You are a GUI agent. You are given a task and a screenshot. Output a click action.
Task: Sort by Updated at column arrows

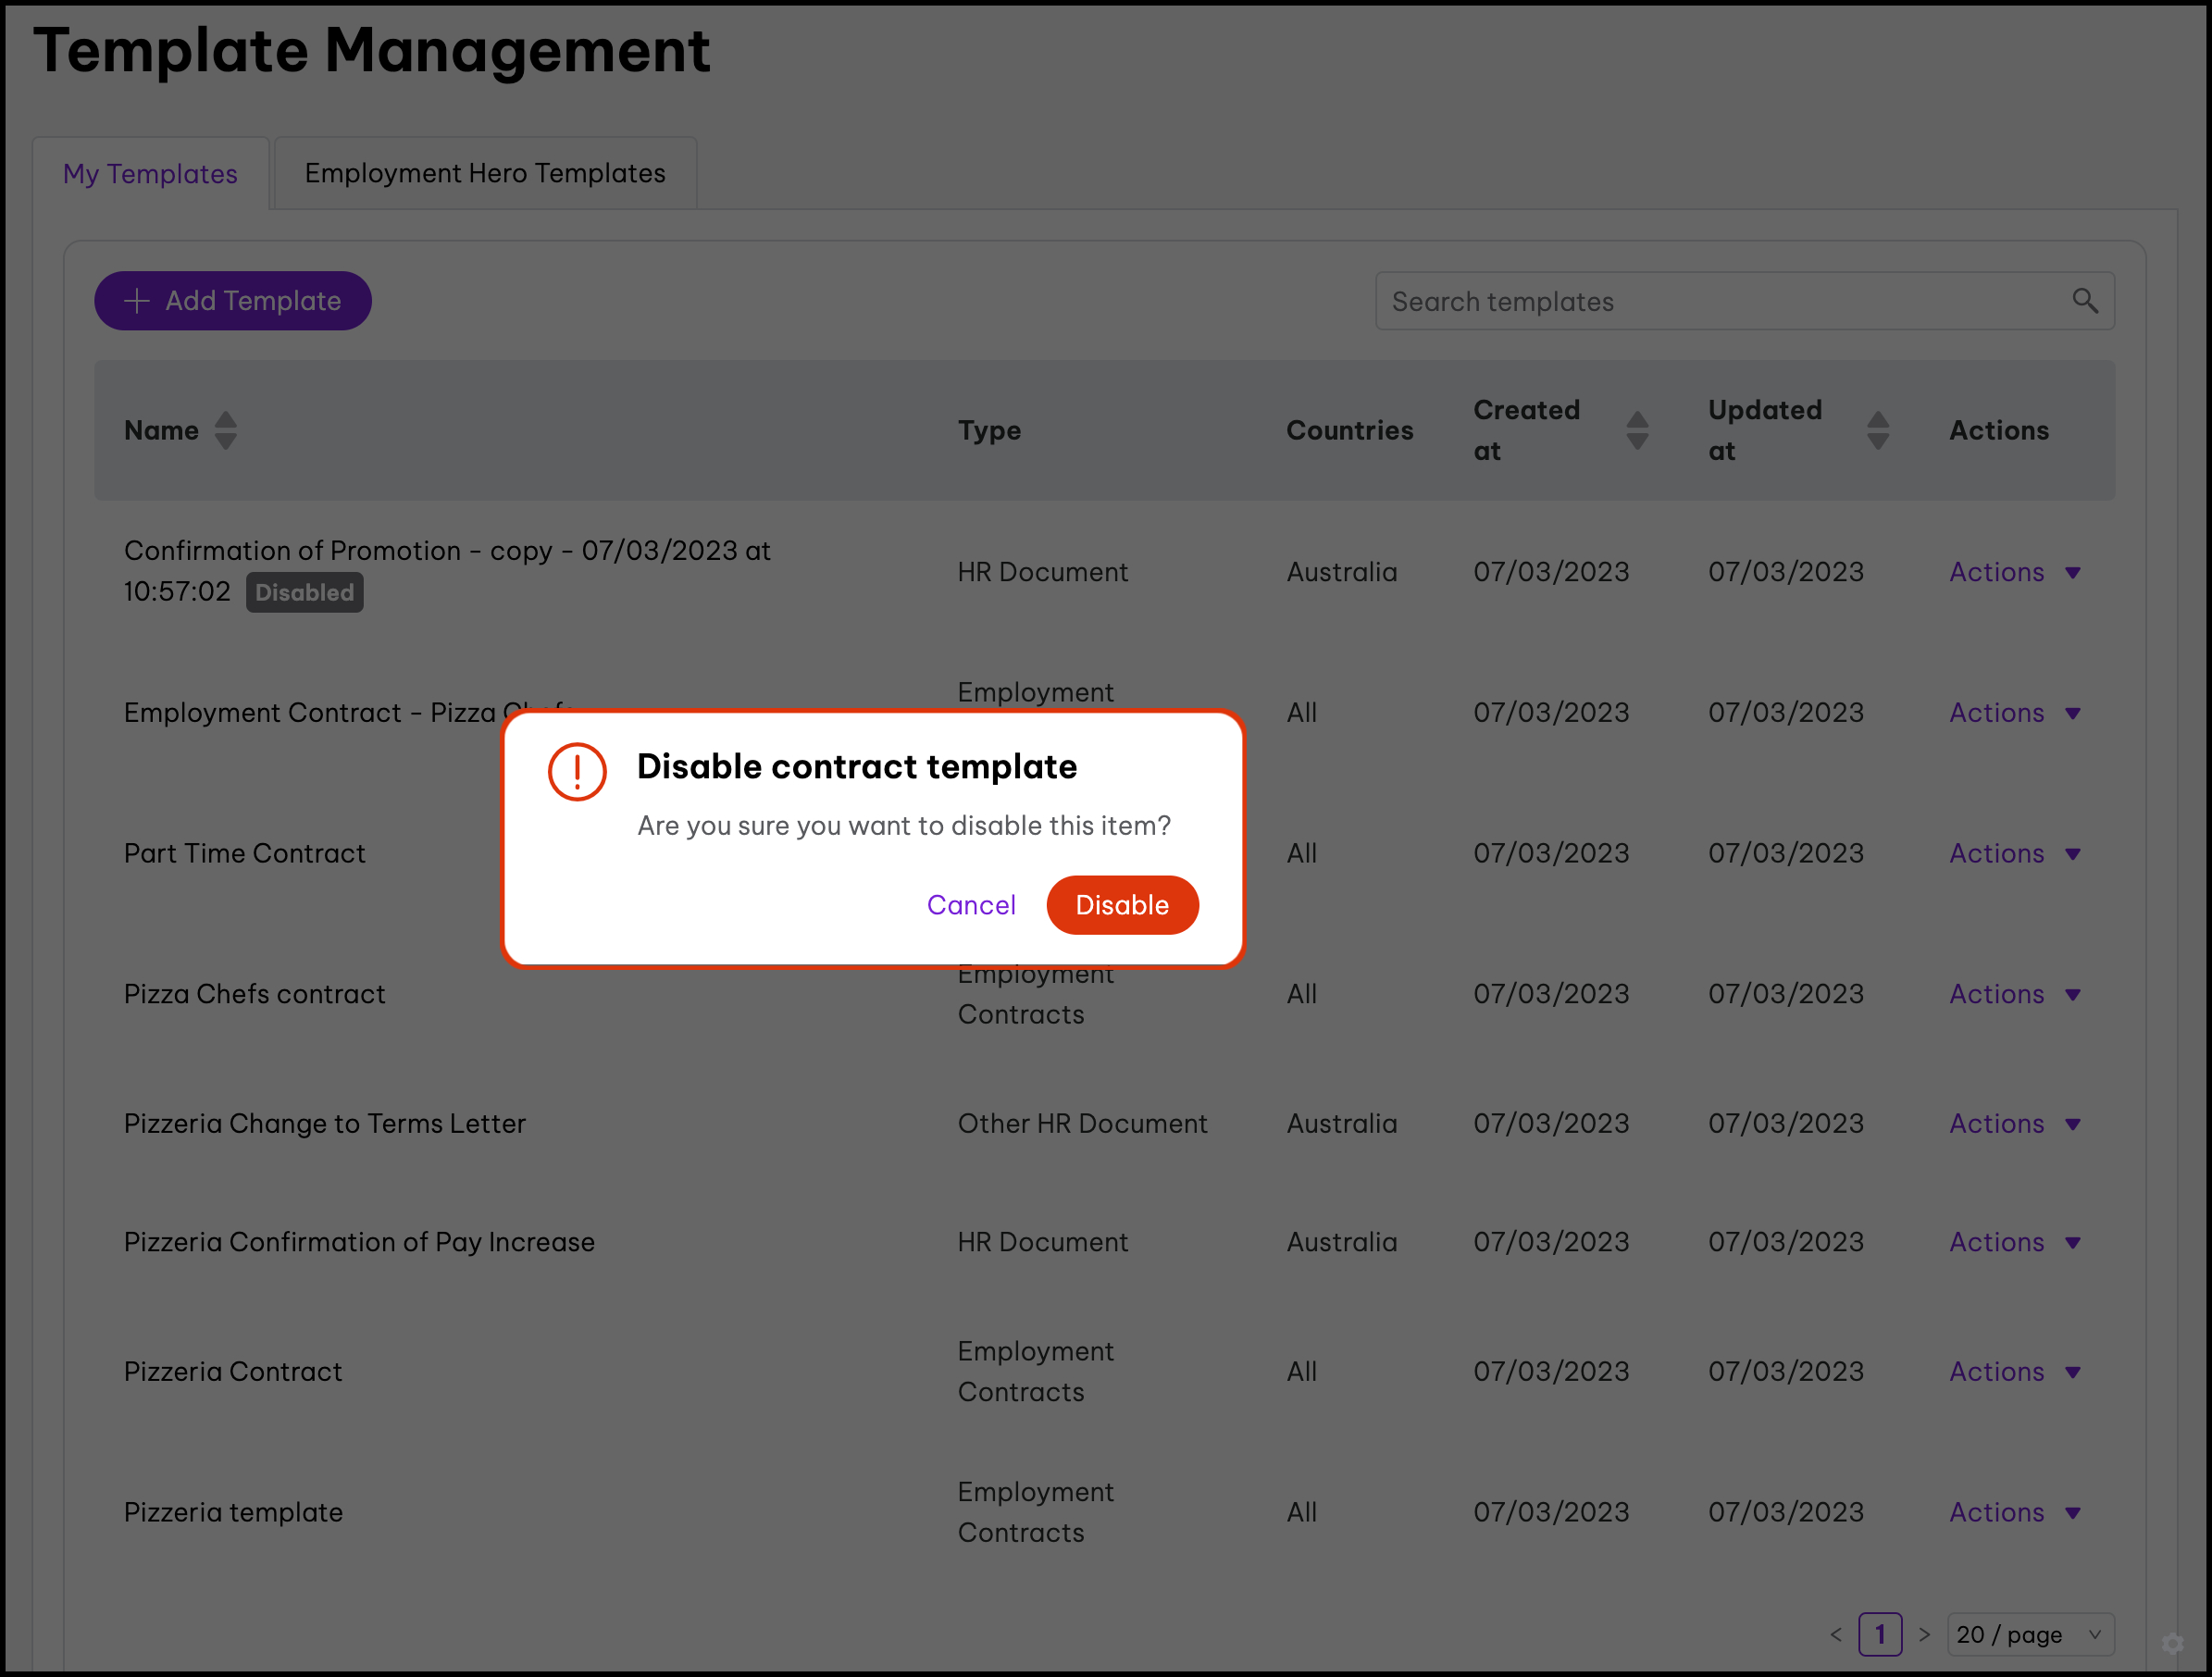click(1877, 431)
